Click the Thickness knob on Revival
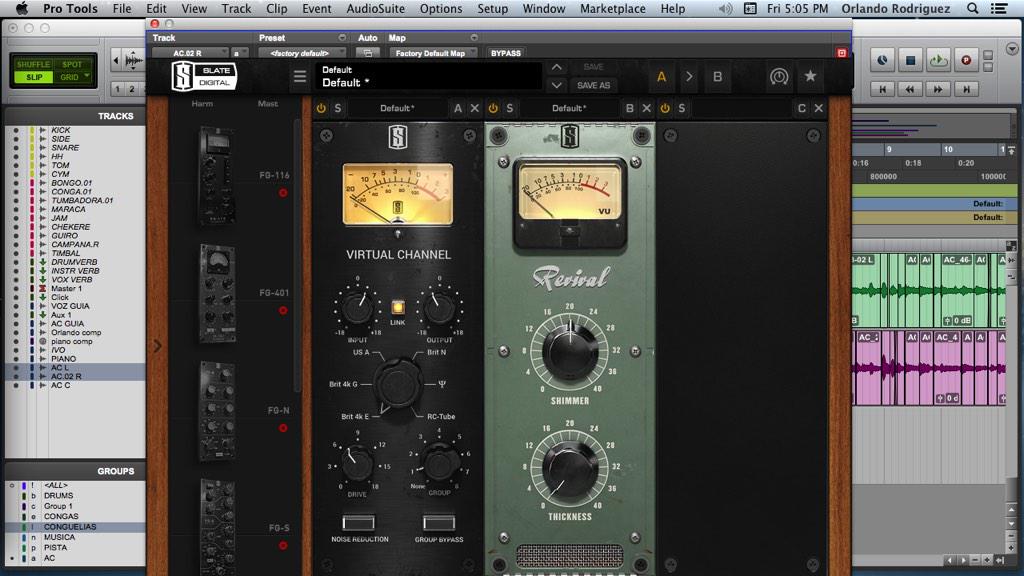 [570, 467]
